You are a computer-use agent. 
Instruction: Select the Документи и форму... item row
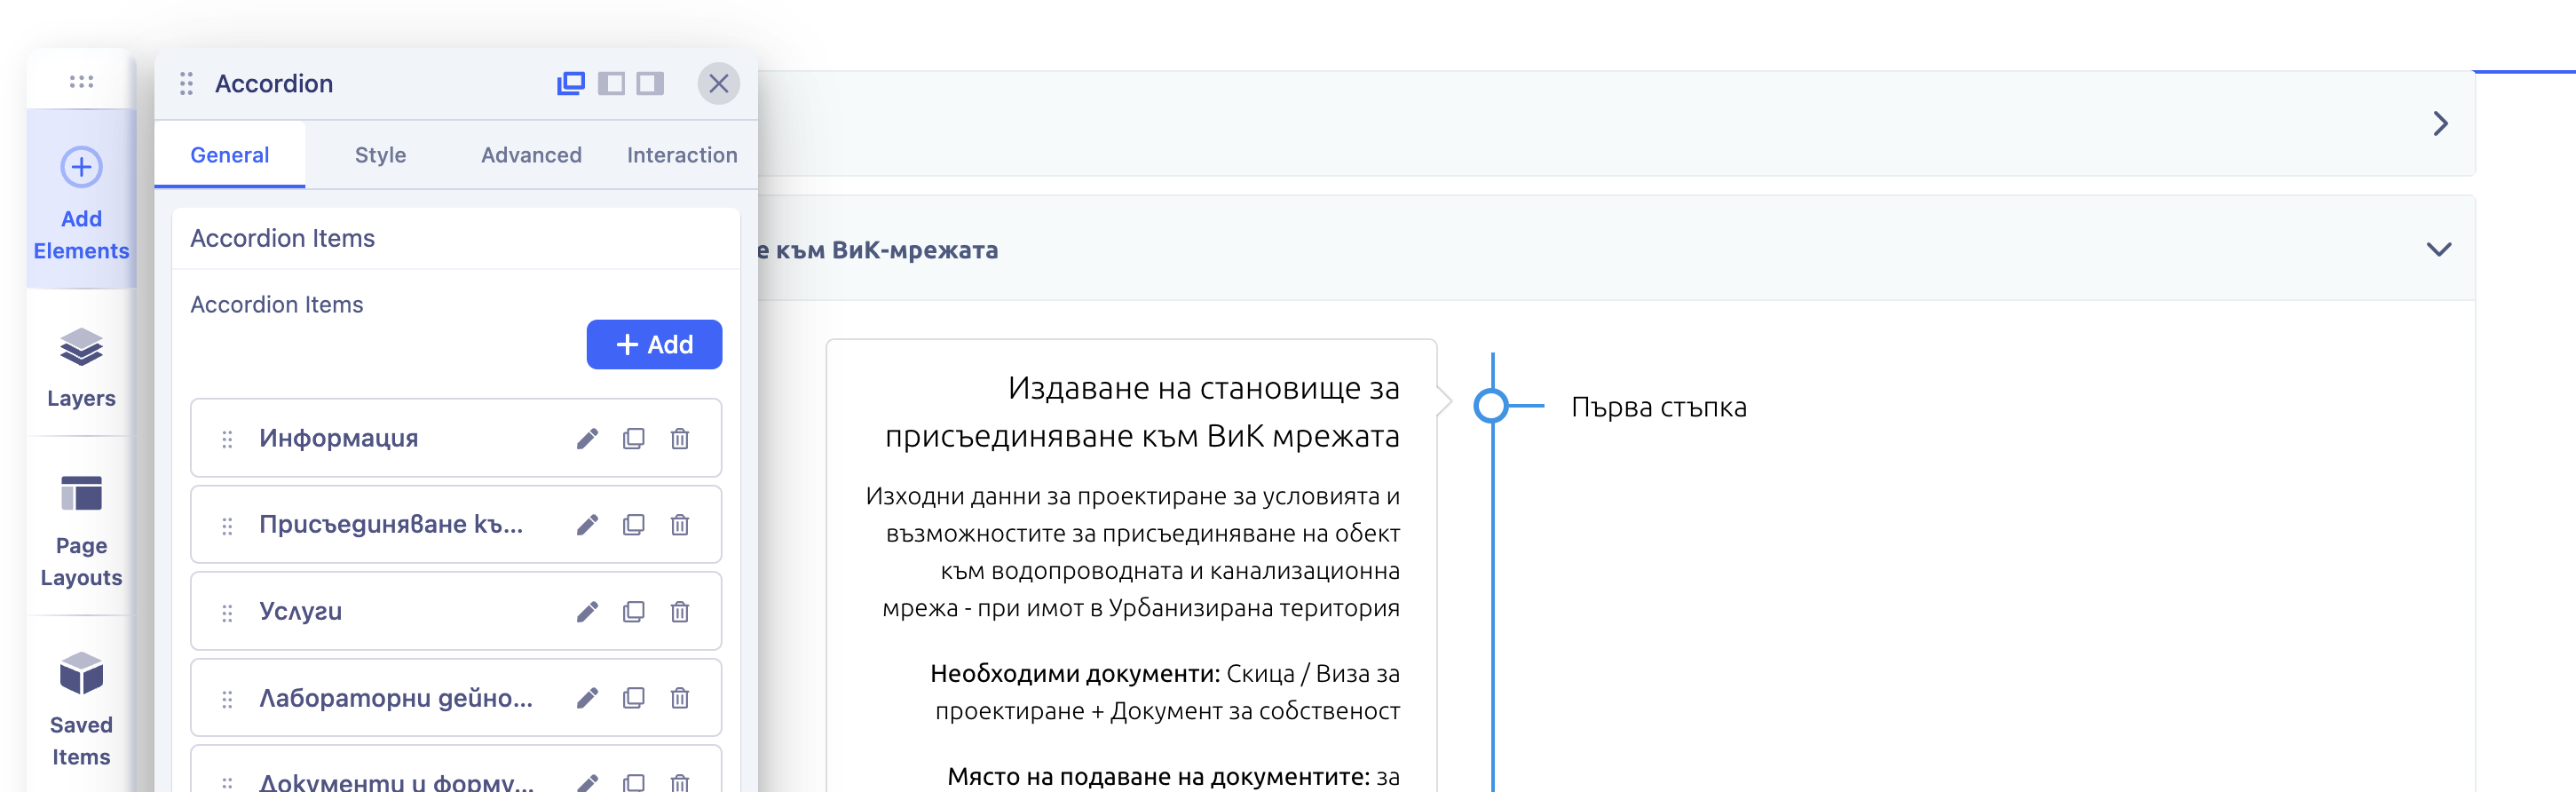point(456,769)
